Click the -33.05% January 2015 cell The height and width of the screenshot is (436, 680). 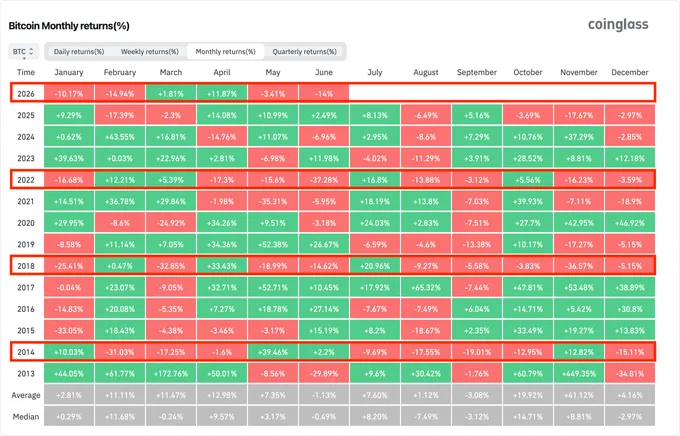coord(69,331)
